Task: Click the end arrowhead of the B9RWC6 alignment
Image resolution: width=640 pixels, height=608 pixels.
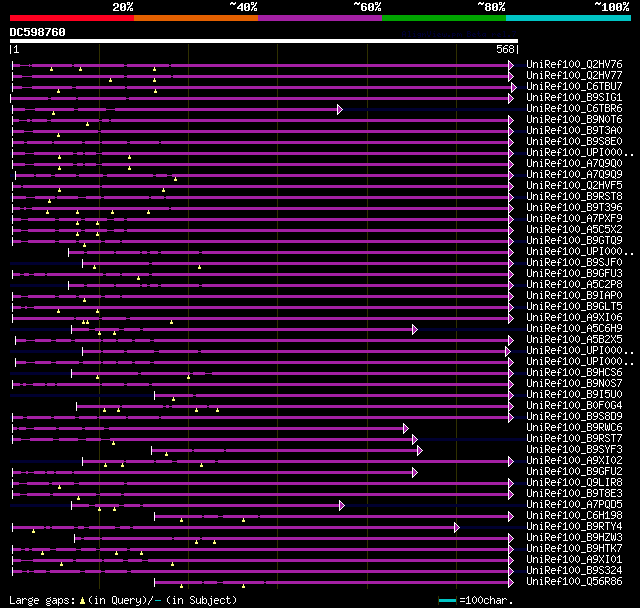Action: click(x=406, y=428)
